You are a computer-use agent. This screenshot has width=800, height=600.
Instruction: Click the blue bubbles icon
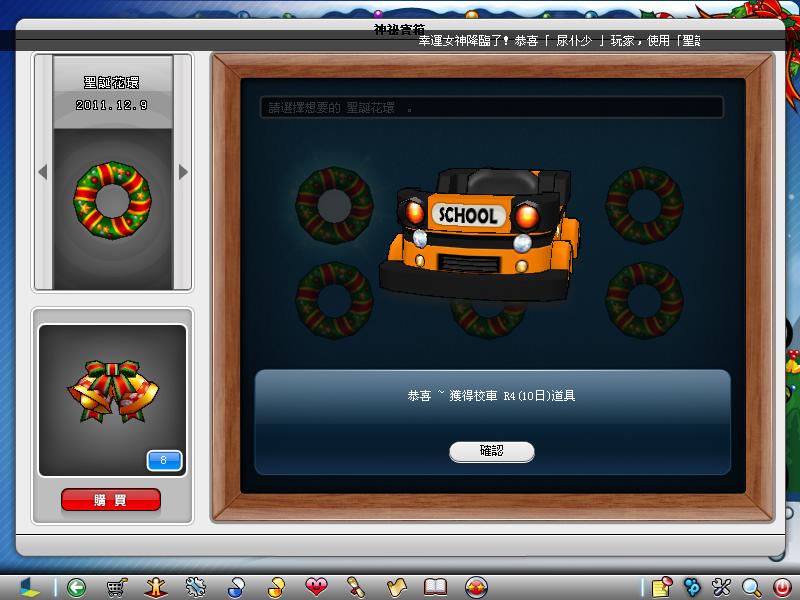(692, 587)
